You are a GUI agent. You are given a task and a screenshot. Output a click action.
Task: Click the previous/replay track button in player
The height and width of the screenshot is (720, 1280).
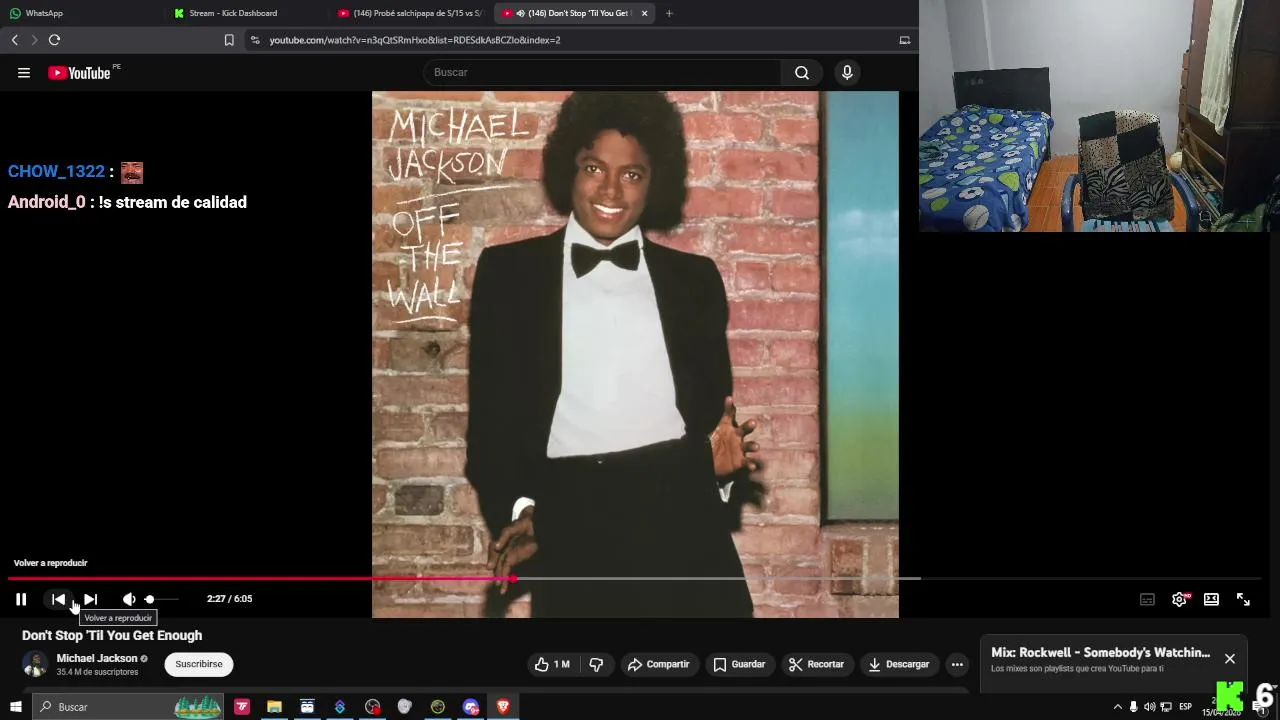58,599
